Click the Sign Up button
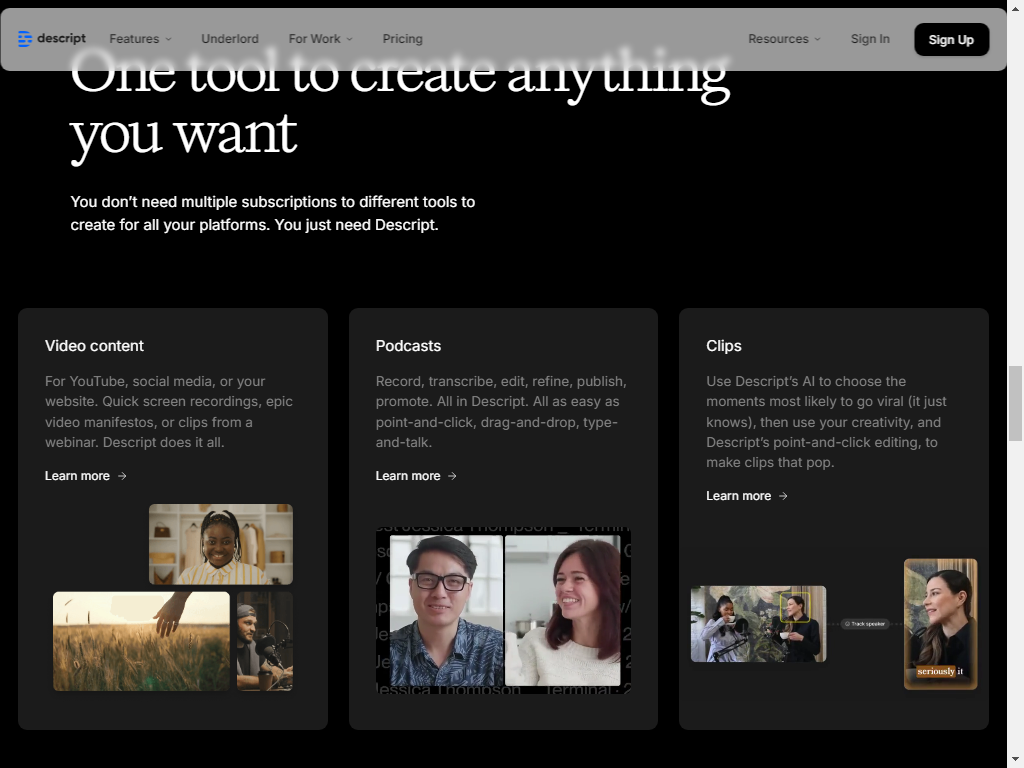Viewport: 1024px width, 768px height. (952, 39)
